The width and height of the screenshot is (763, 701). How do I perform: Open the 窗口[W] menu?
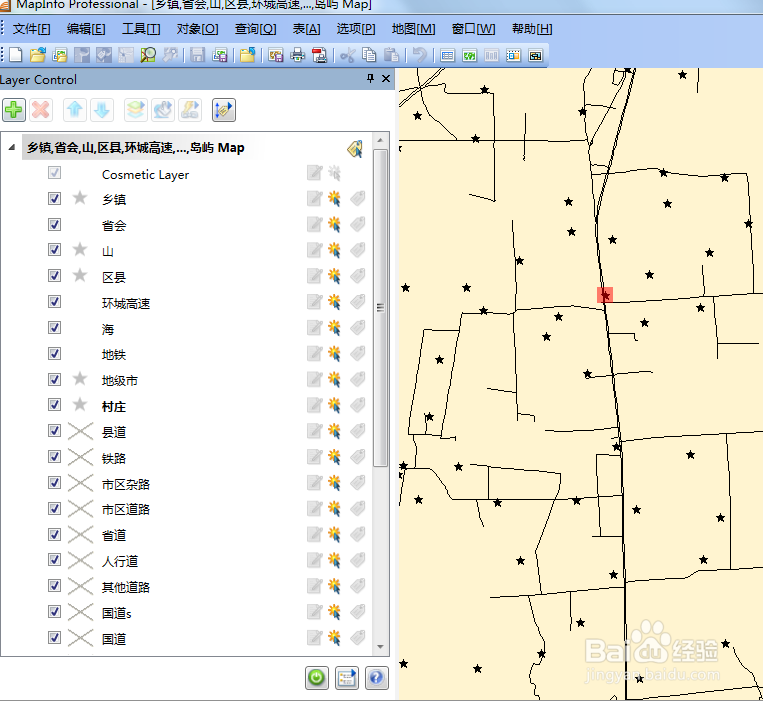pyautogui.click(x=473, y=29)
